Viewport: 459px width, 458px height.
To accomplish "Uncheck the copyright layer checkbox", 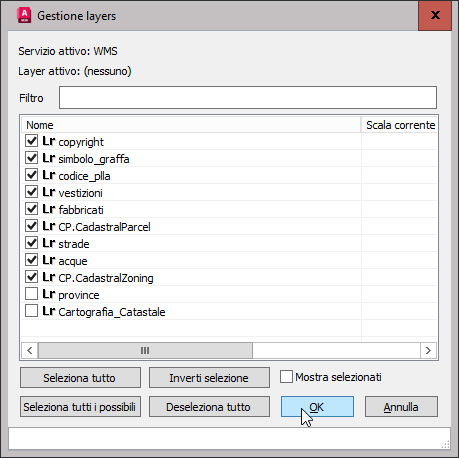I will click(32, 141).
